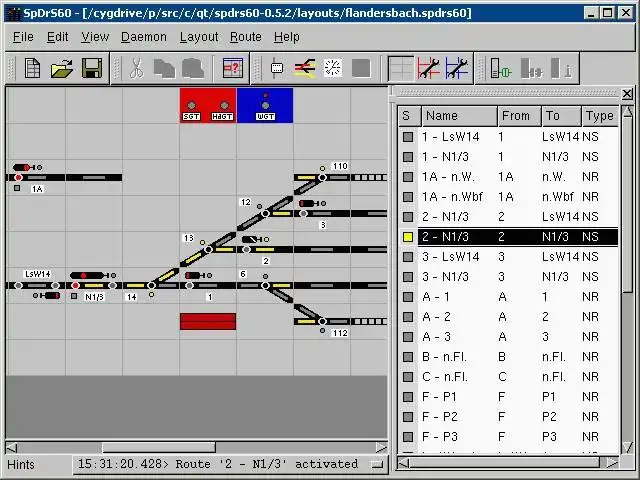Select the red wrench edit tool
The height and width of the screenshot is (480, 640).
click(429, 68)
